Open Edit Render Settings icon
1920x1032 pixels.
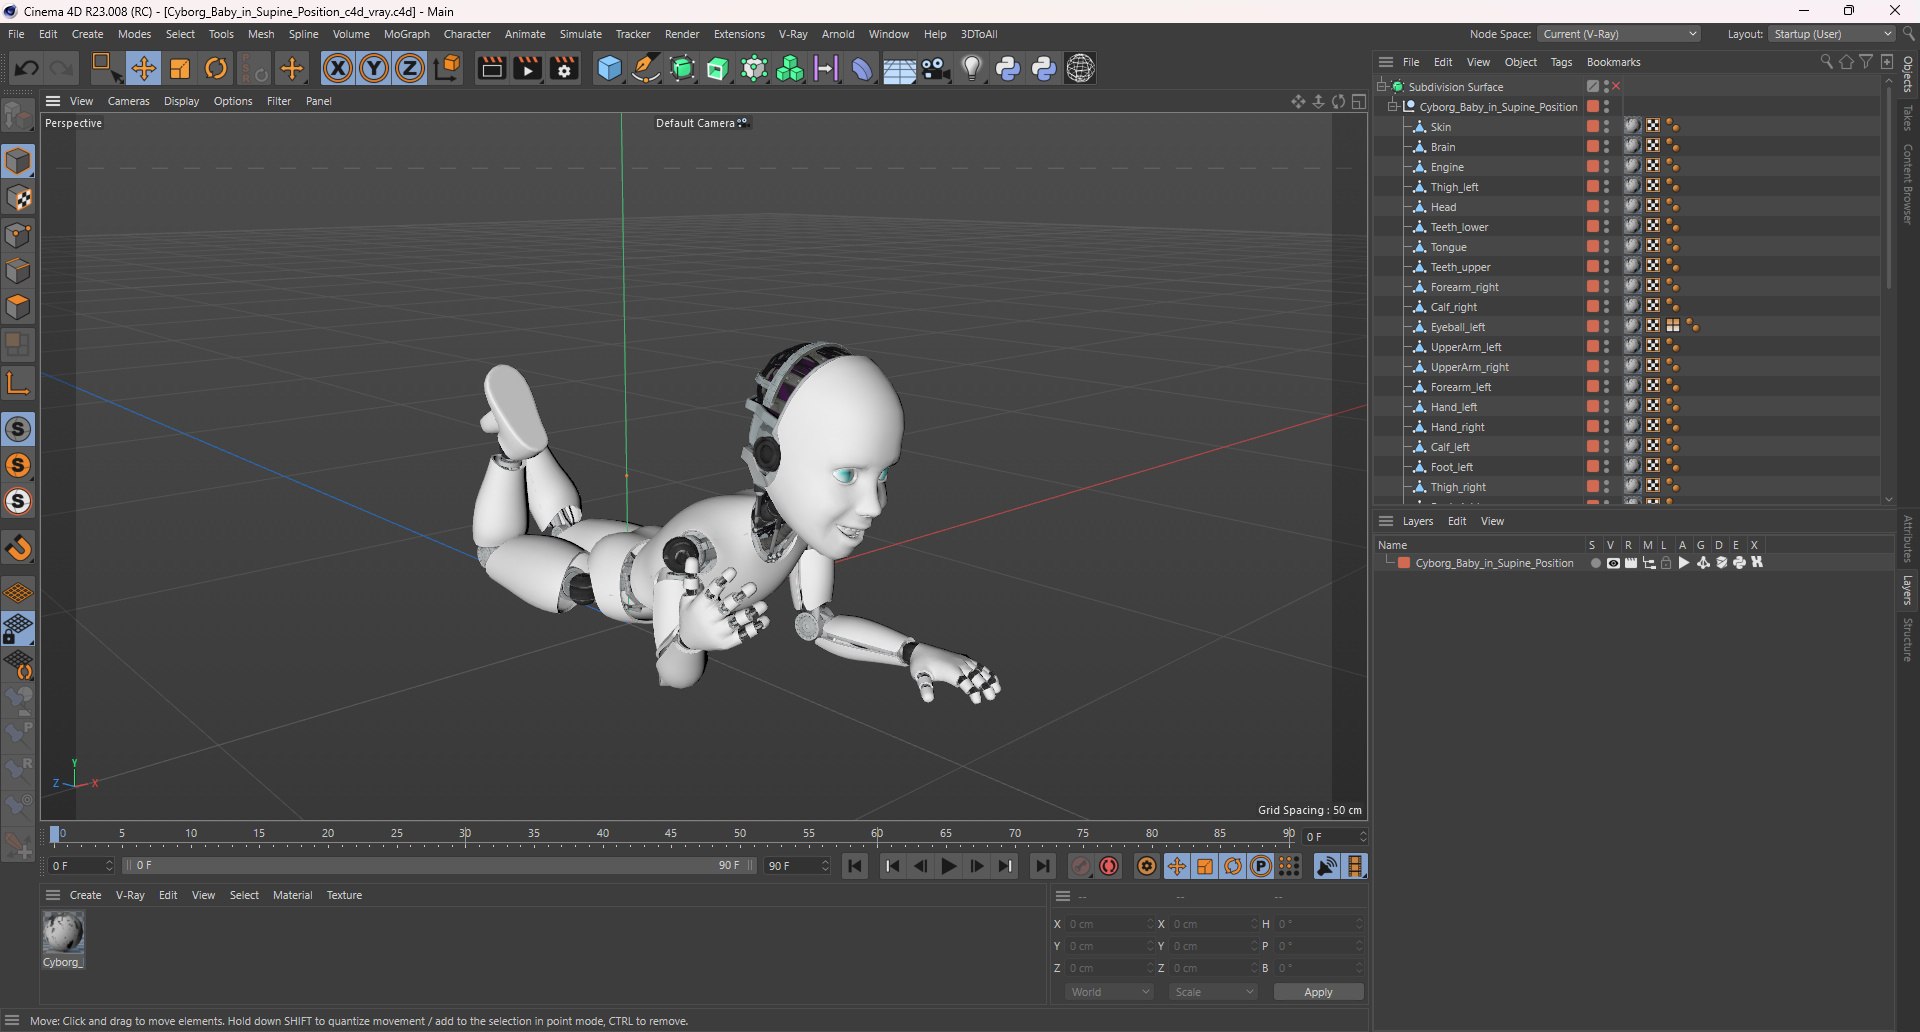(565, 68)
